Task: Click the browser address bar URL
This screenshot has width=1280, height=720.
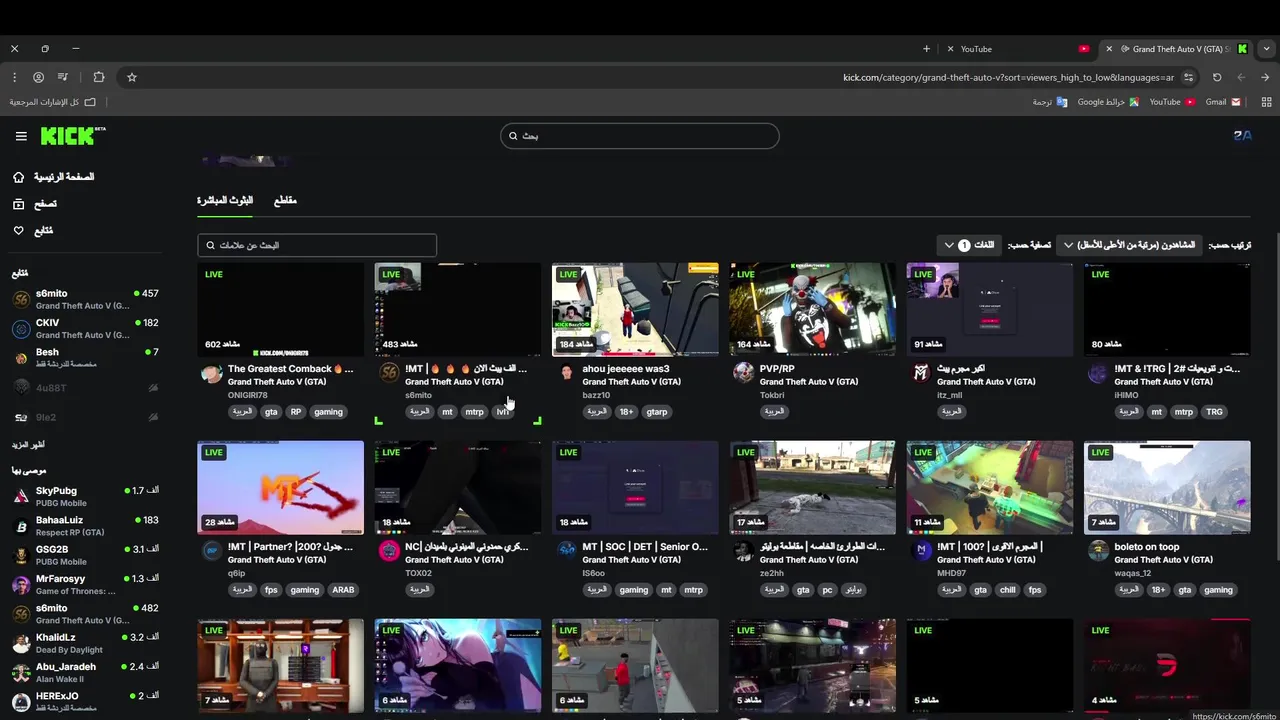Action: [1008, 77]
